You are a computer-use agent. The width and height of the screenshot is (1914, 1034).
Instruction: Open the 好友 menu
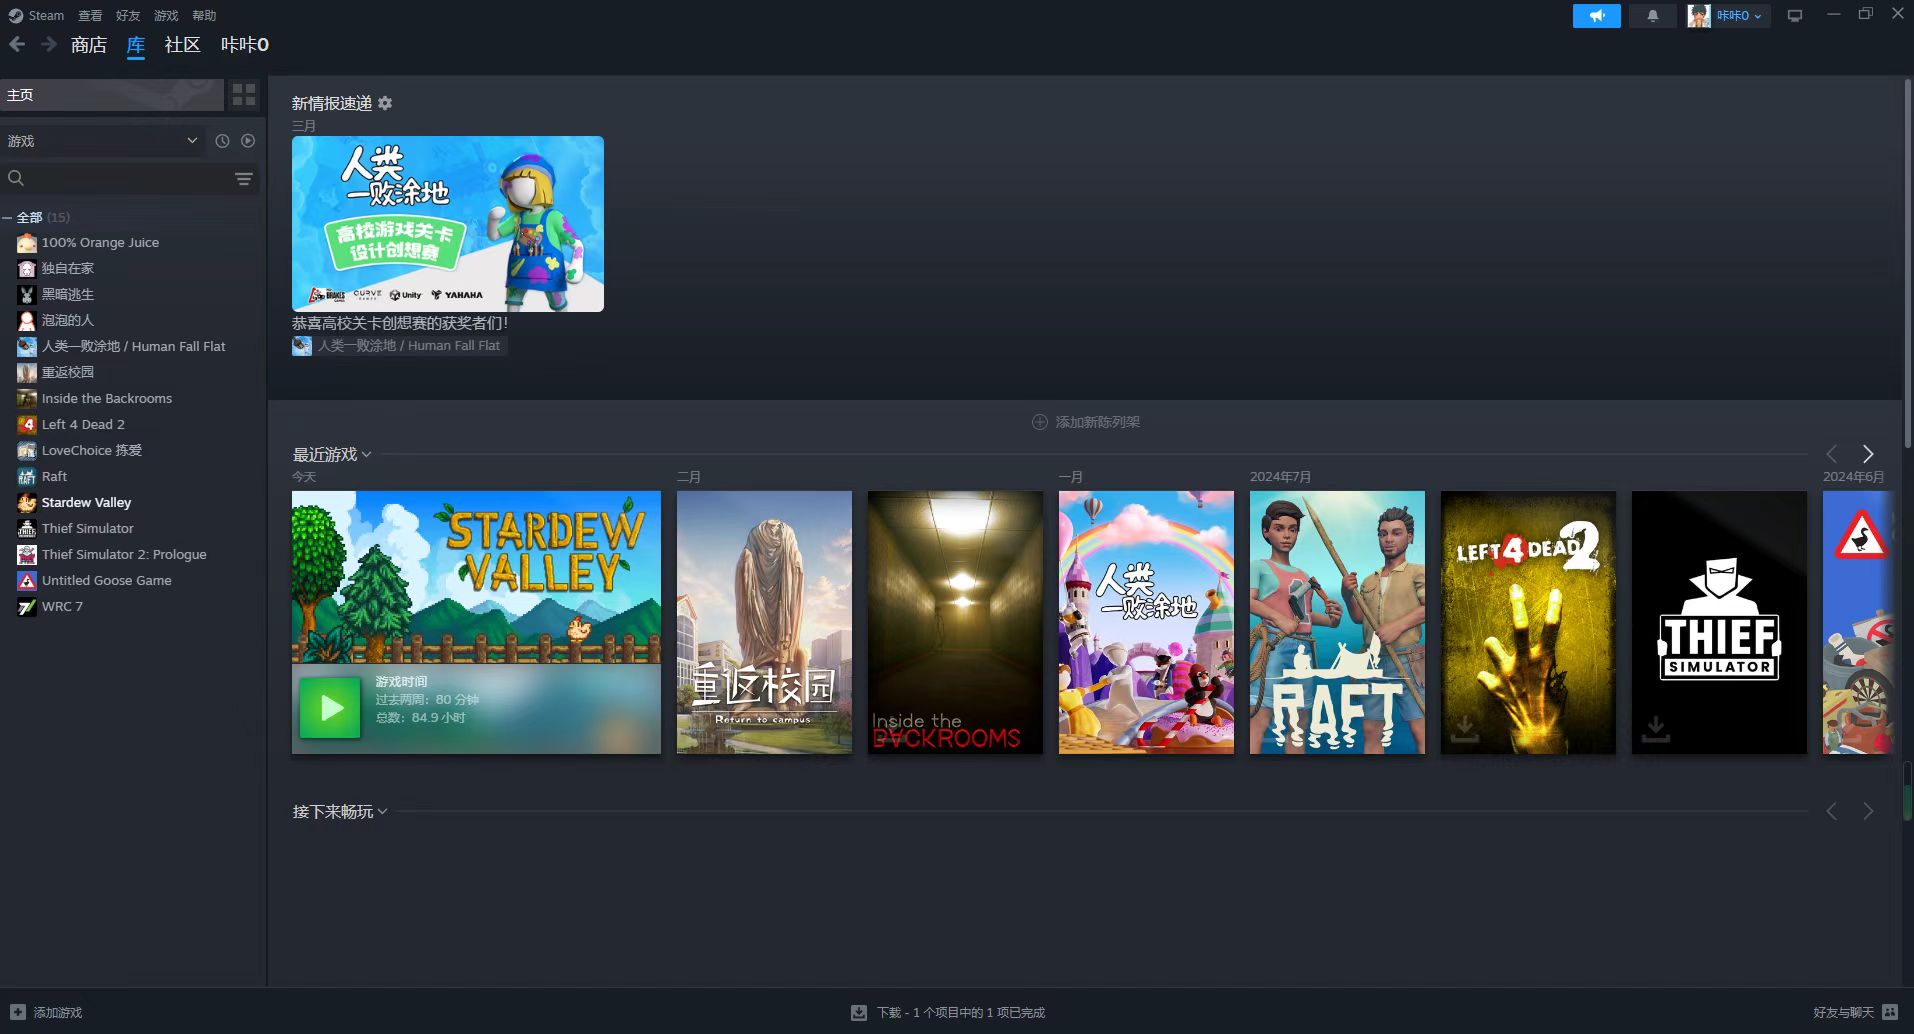click(x=128, y=15)
